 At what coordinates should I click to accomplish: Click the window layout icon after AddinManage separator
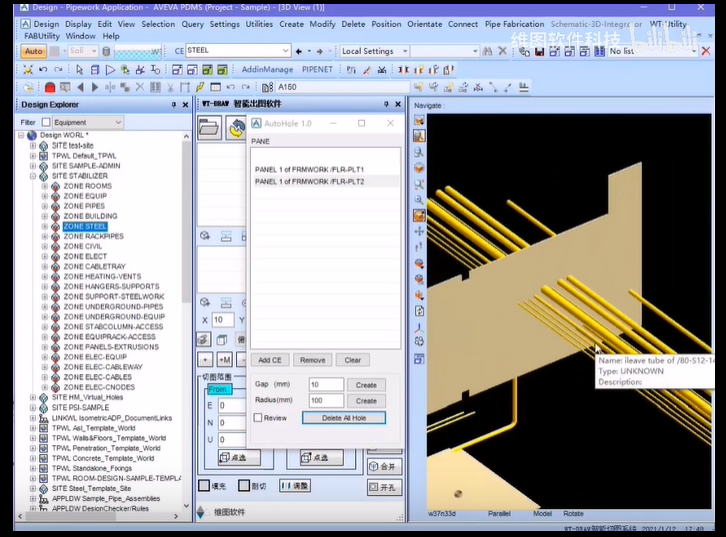click(x=351, y=69)
